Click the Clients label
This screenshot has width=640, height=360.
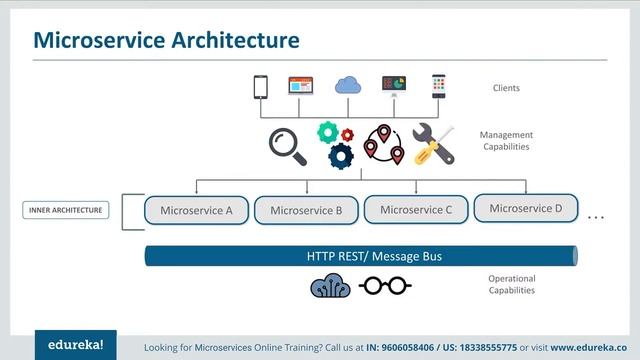pos(506,88)
